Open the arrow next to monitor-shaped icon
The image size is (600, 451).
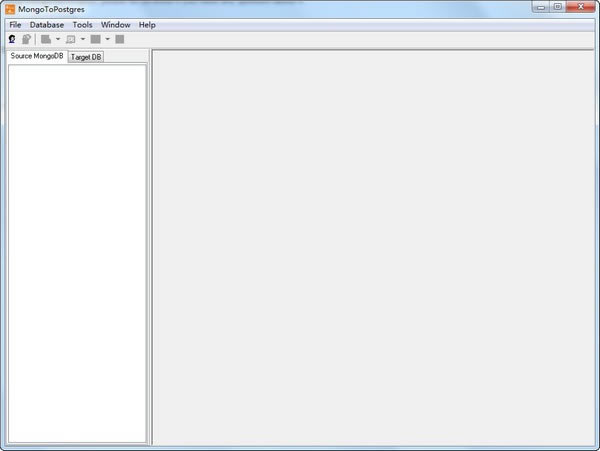(83, 39)
